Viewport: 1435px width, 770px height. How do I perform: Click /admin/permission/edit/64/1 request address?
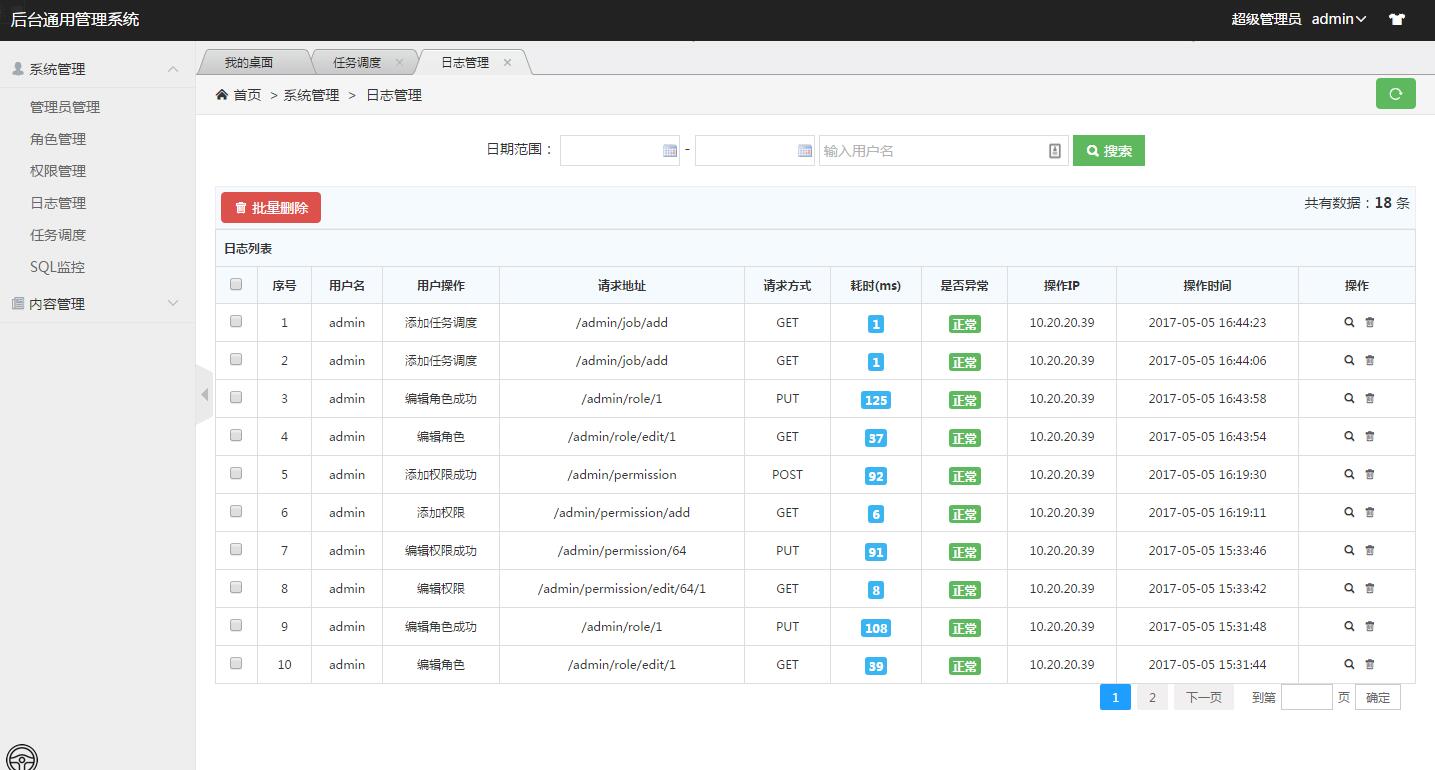pos(622,588)
